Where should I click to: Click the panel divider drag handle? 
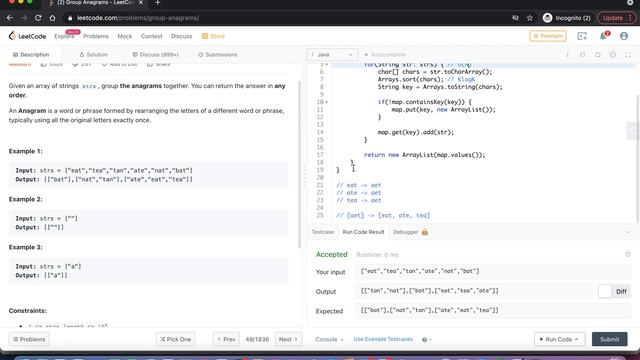coord(304,176)
